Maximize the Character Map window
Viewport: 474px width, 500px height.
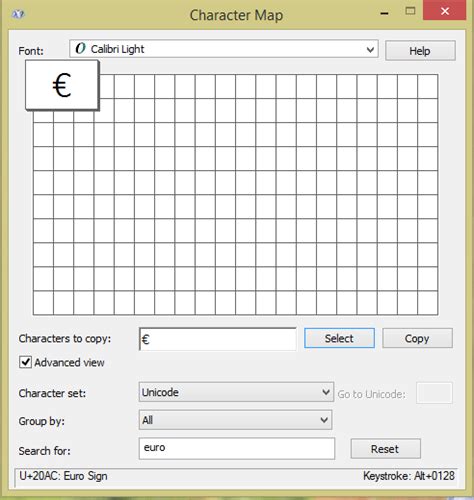[x=410, y=11]
